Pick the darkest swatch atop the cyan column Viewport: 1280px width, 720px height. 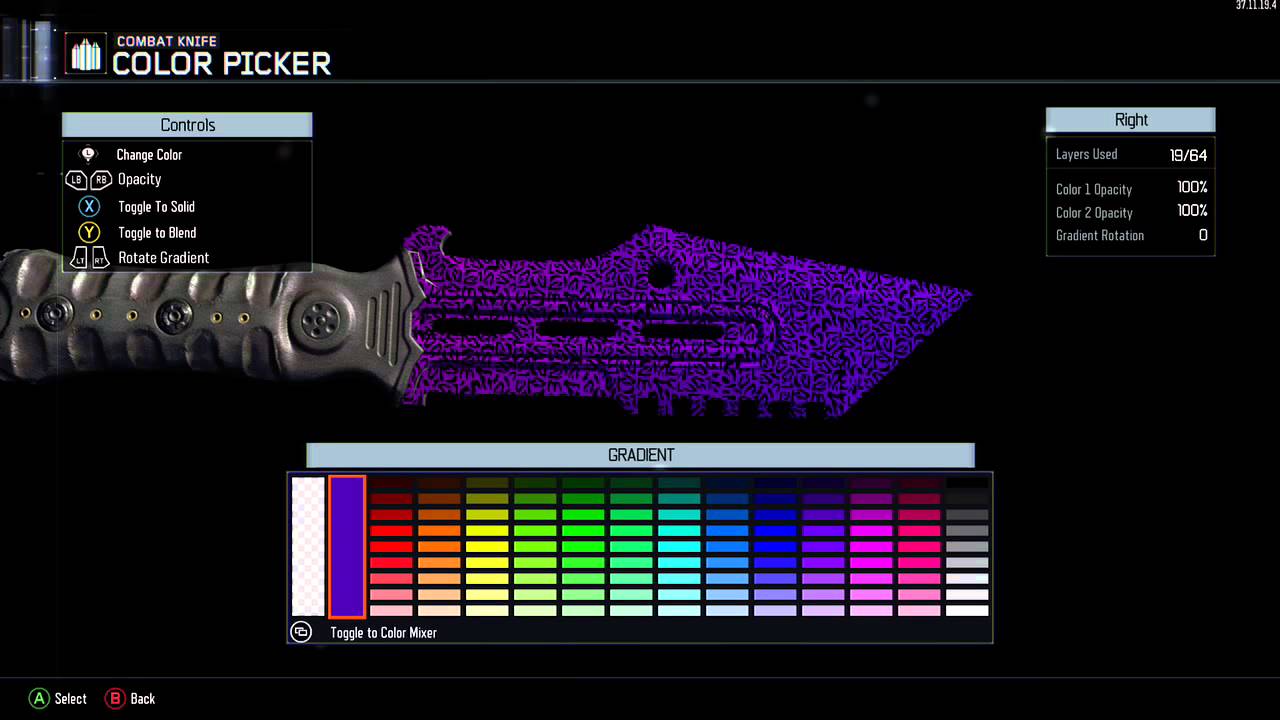pos(679,483)
